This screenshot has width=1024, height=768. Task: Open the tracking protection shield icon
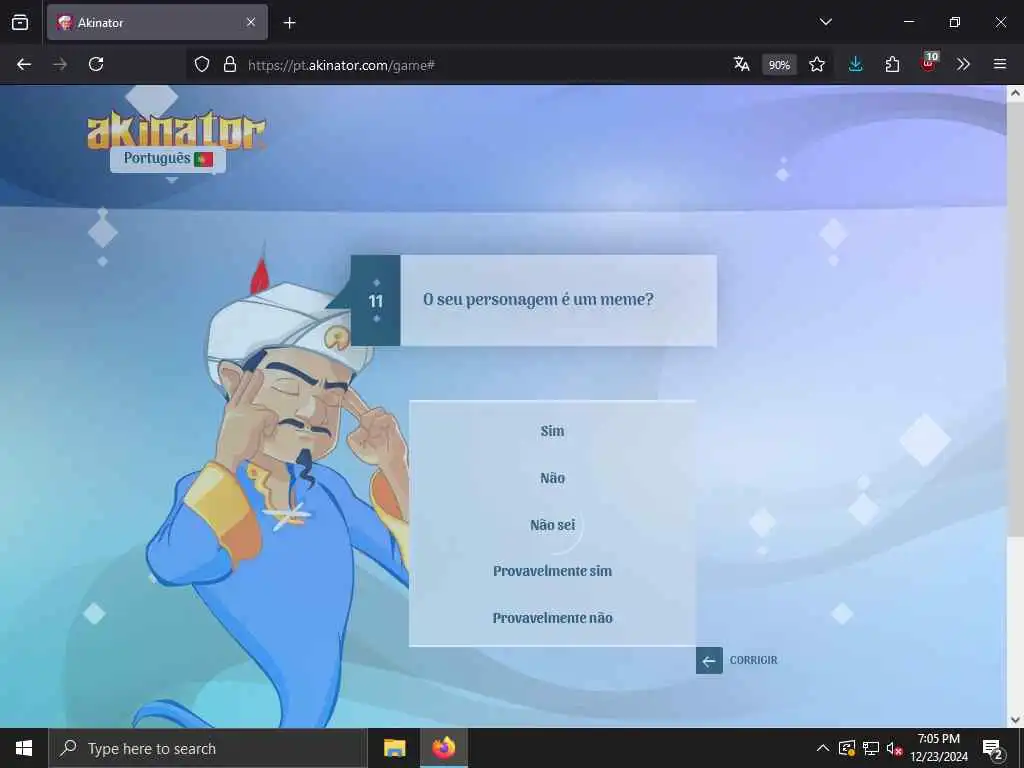(x=202, y=64)
